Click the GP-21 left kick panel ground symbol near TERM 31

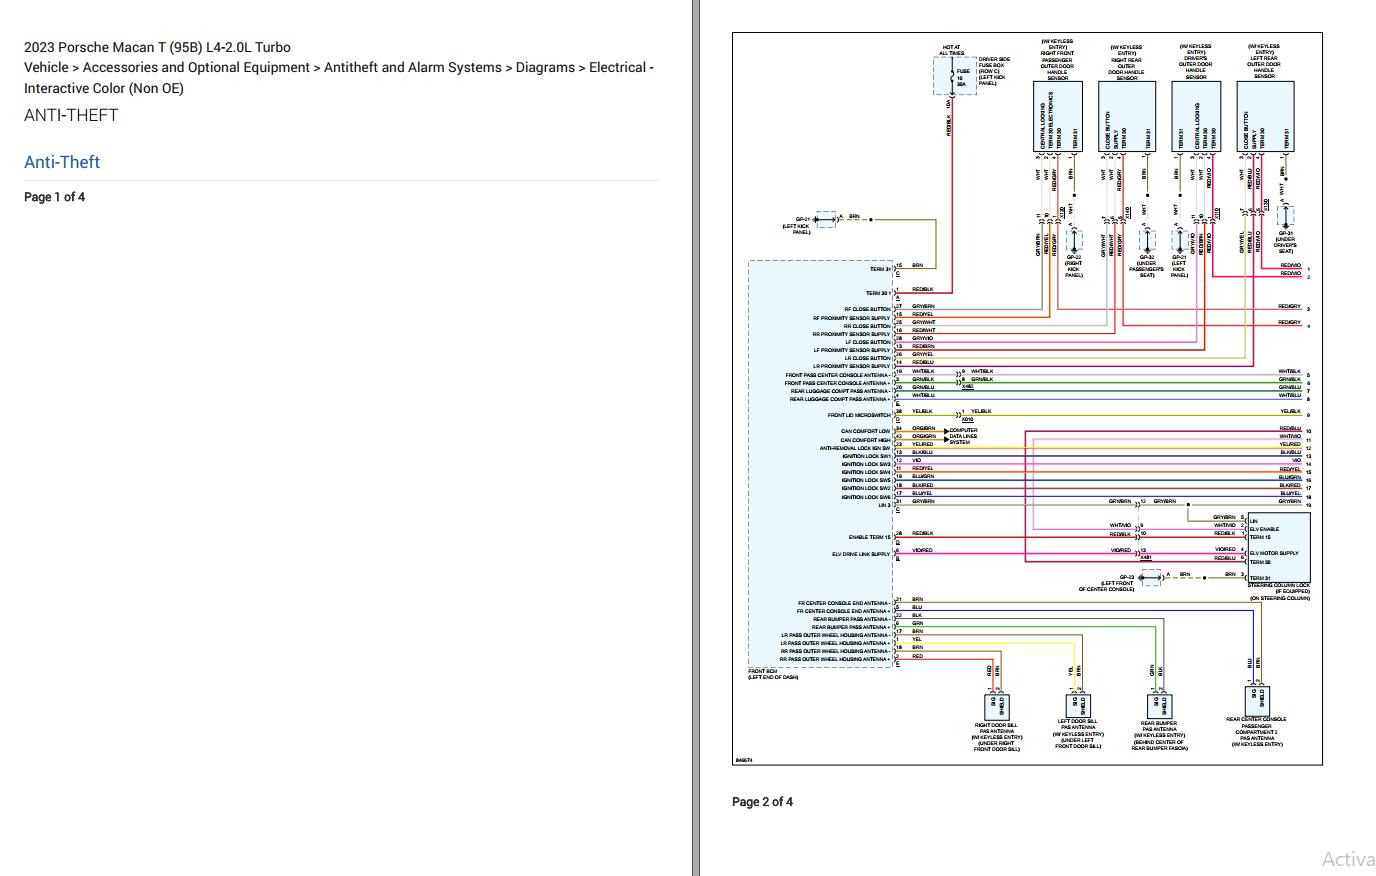tap(826, 218)
